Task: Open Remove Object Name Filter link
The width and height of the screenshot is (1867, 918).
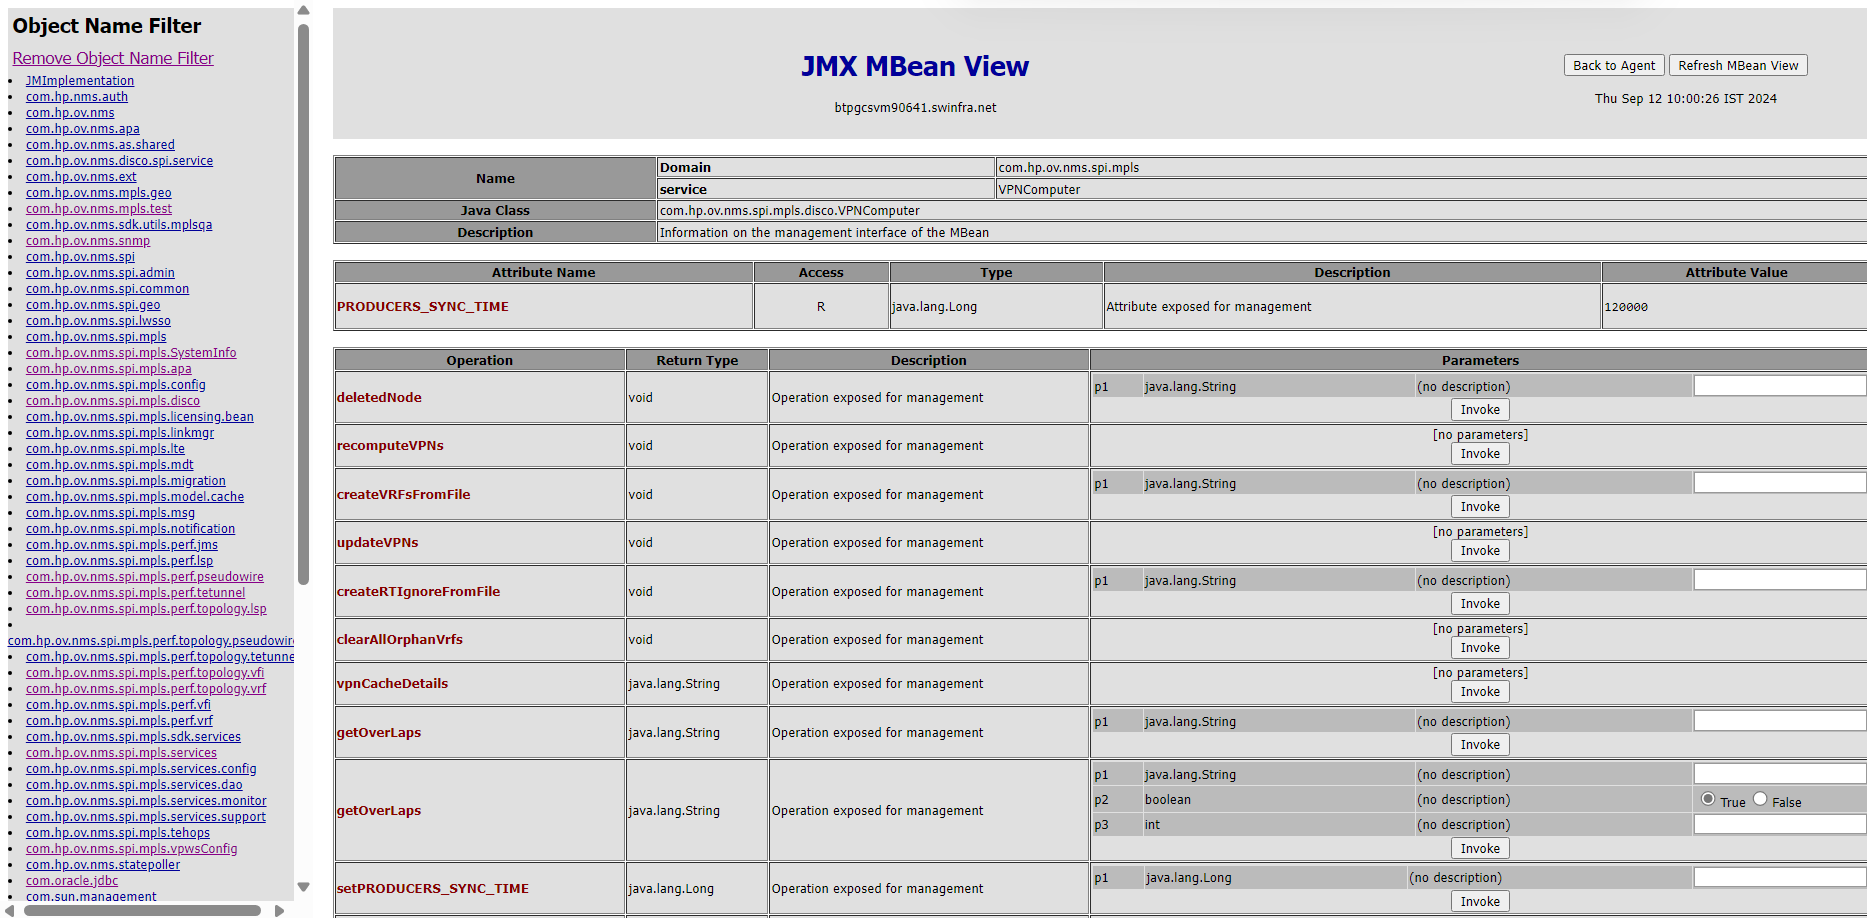Action: point(113,58)
